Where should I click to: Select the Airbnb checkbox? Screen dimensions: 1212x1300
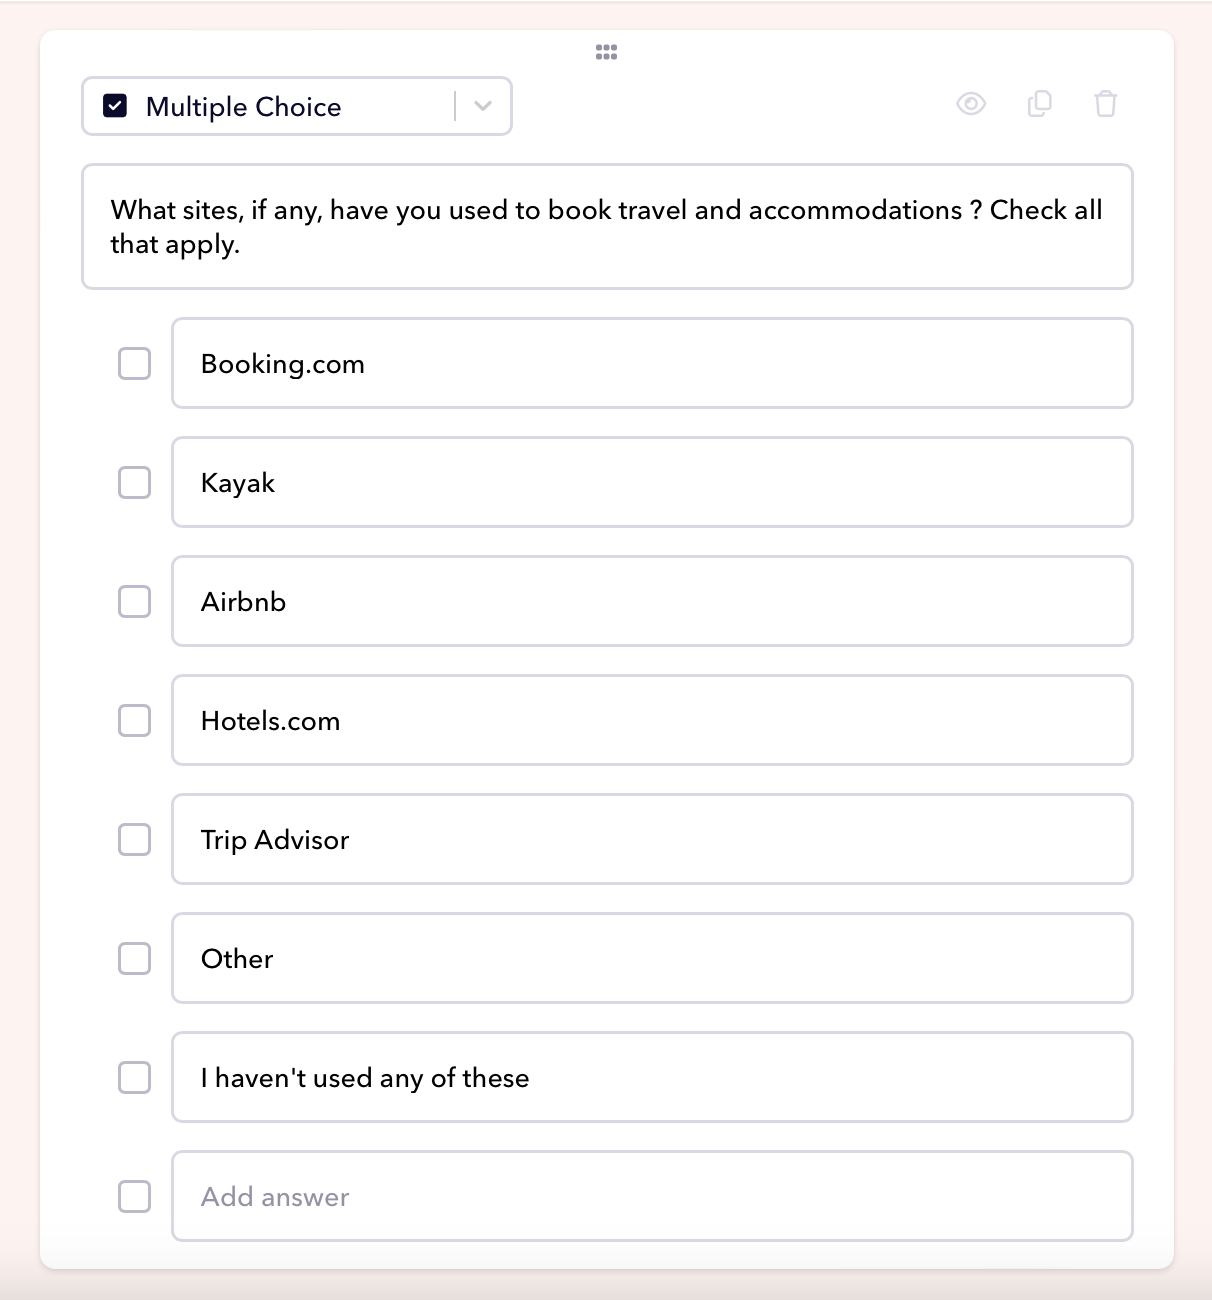135,602
